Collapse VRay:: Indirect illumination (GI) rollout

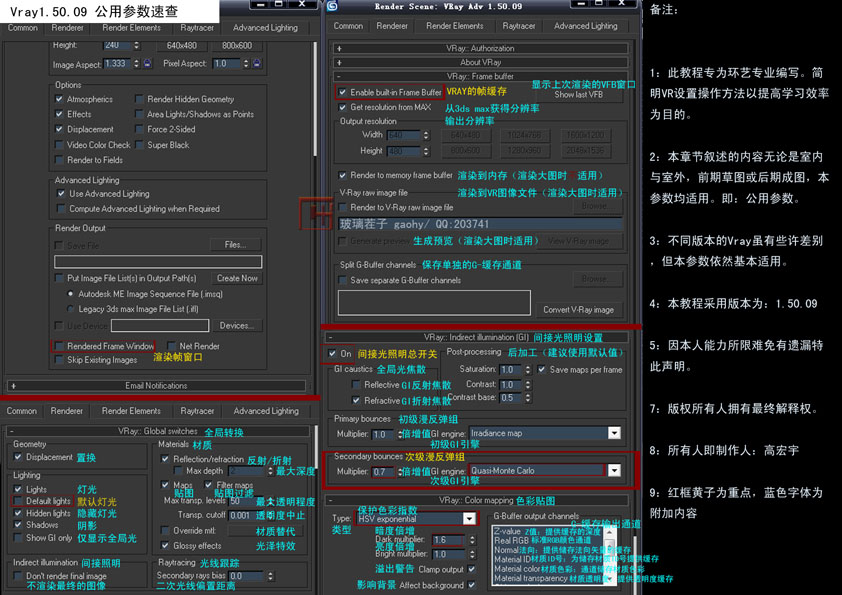point(476,337)
